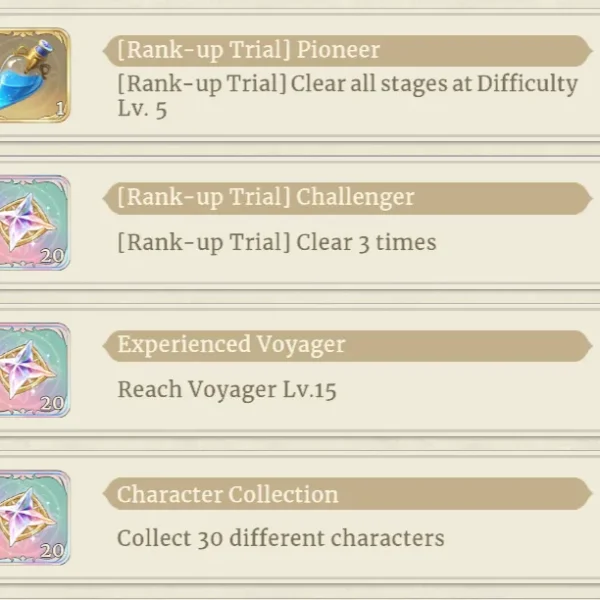Select the Challenger trial crystal reward icon

coord(34,223)
